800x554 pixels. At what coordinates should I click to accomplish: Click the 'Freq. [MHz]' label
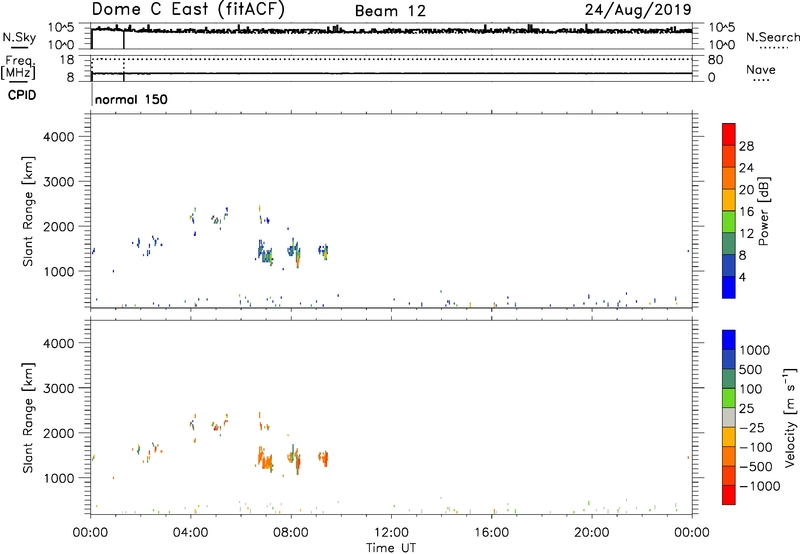coord(19,67)
